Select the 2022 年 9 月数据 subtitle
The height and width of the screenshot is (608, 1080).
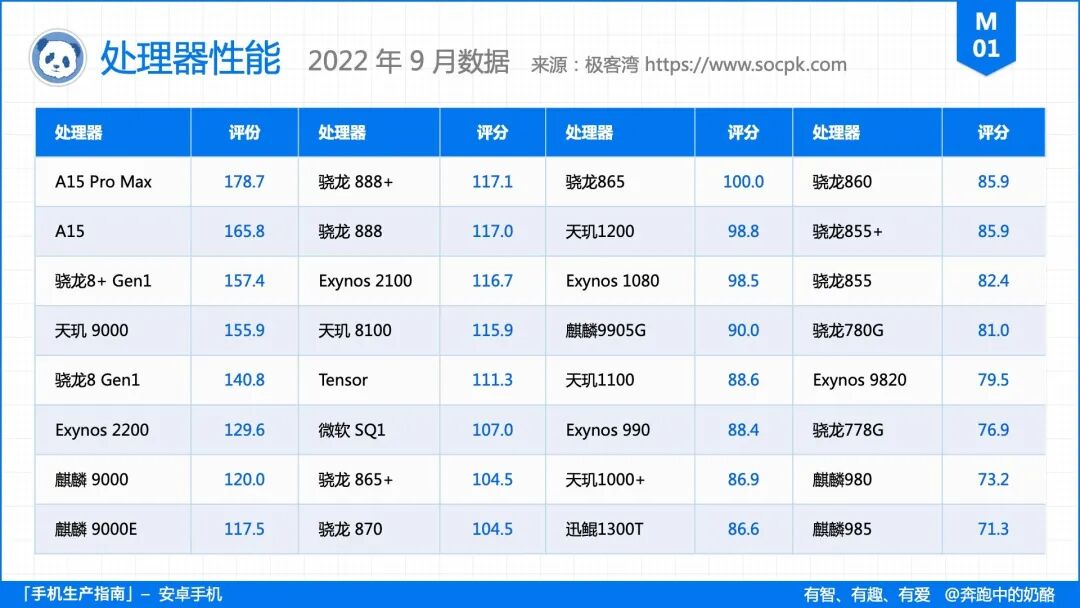[408, 61]
